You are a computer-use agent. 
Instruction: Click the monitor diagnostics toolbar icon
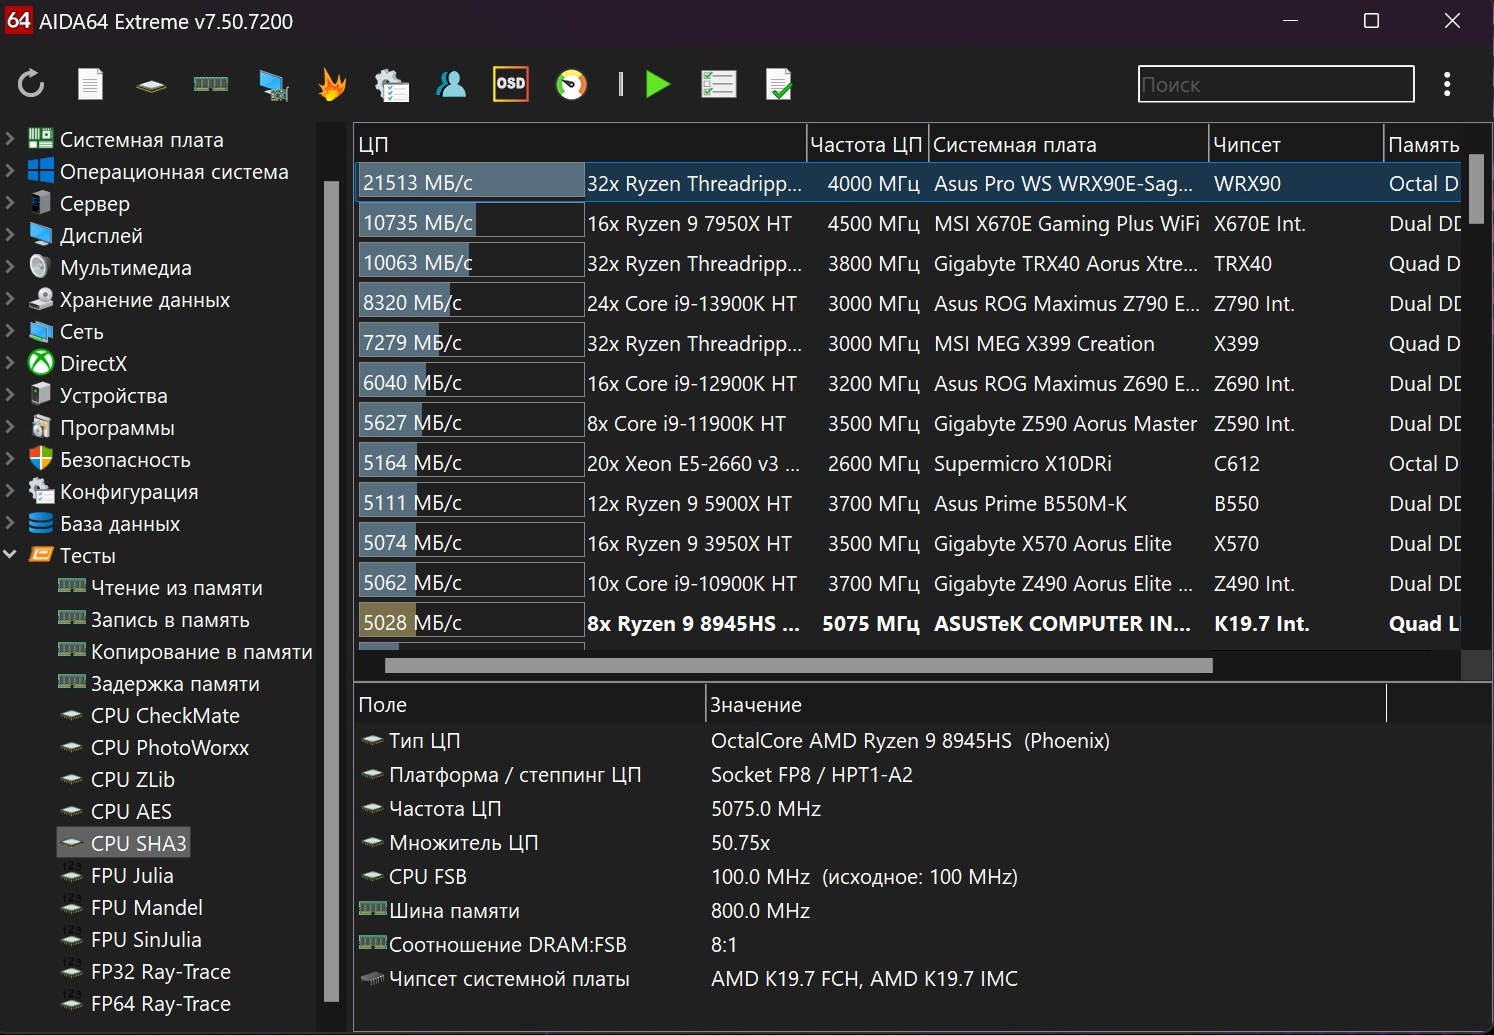[x=272, y=84]
